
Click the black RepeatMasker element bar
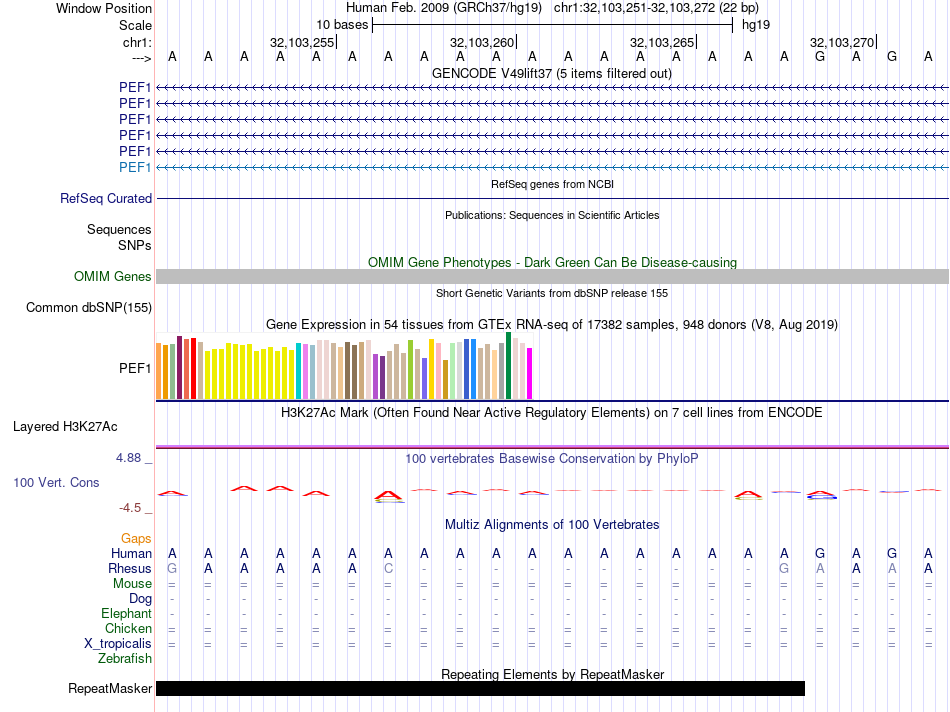pyautogui.click(x=480, y=688)
